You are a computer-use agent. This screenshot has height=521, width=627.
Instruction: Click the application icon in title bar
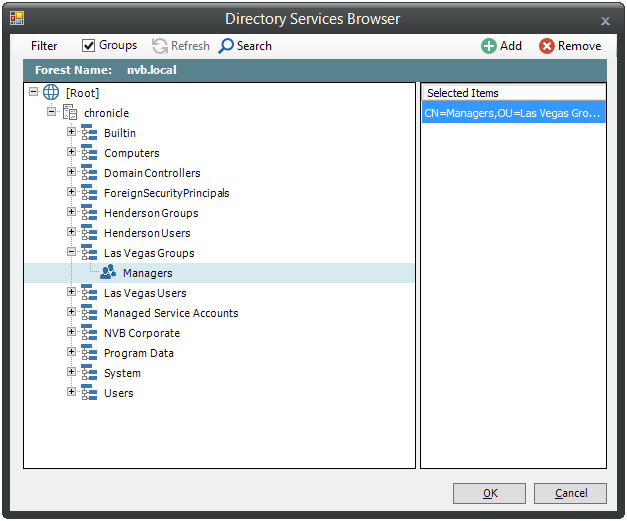pyautogui.click(x=17, y=19)
